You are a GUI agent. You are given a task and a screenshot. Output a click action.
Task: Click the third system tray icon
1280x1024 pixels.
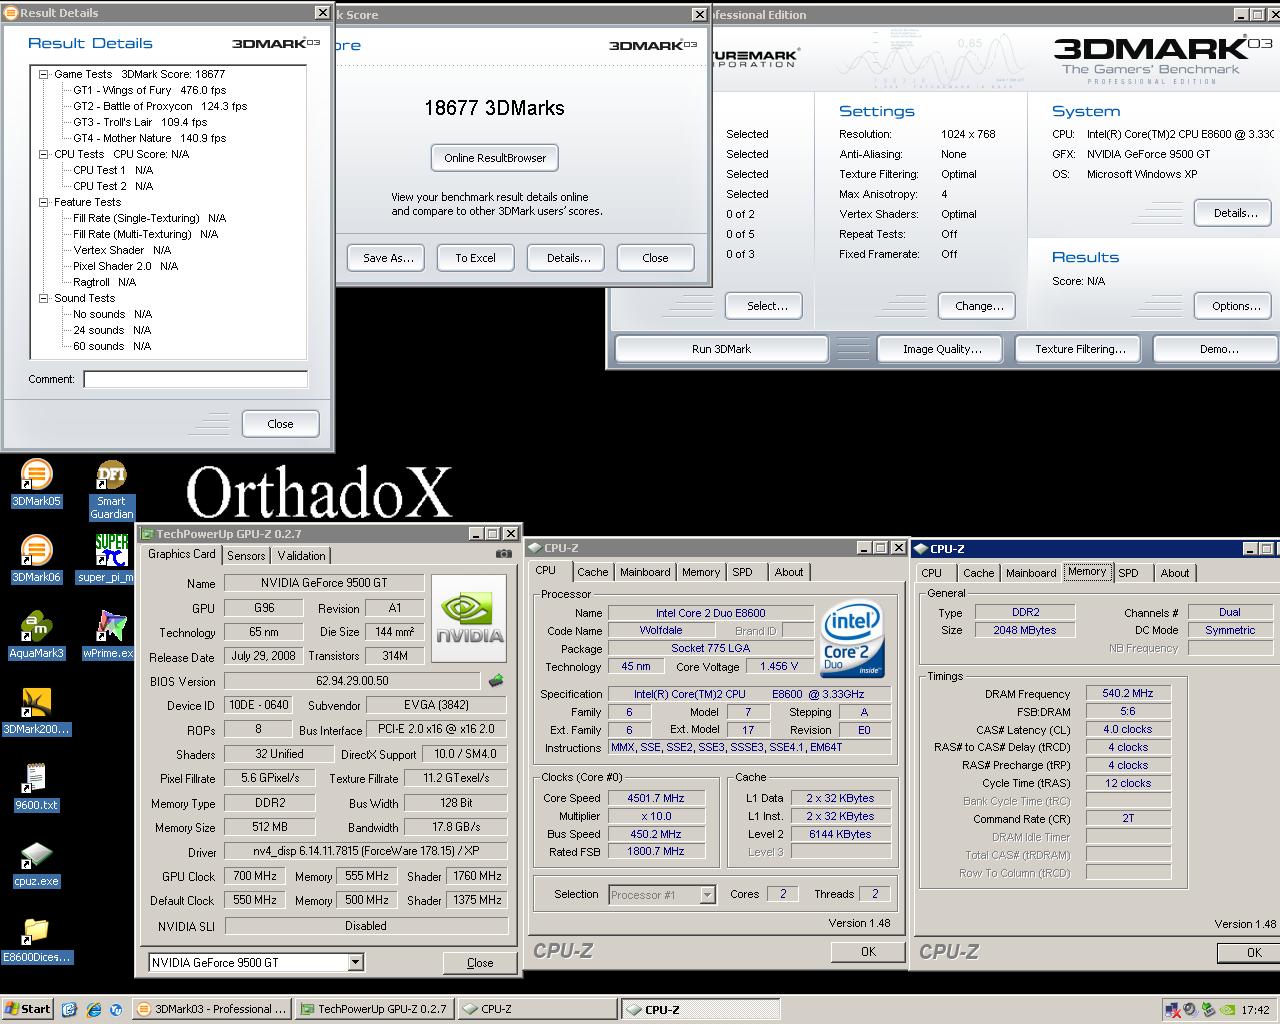pyautogui.click(x=1208, y=1010)
